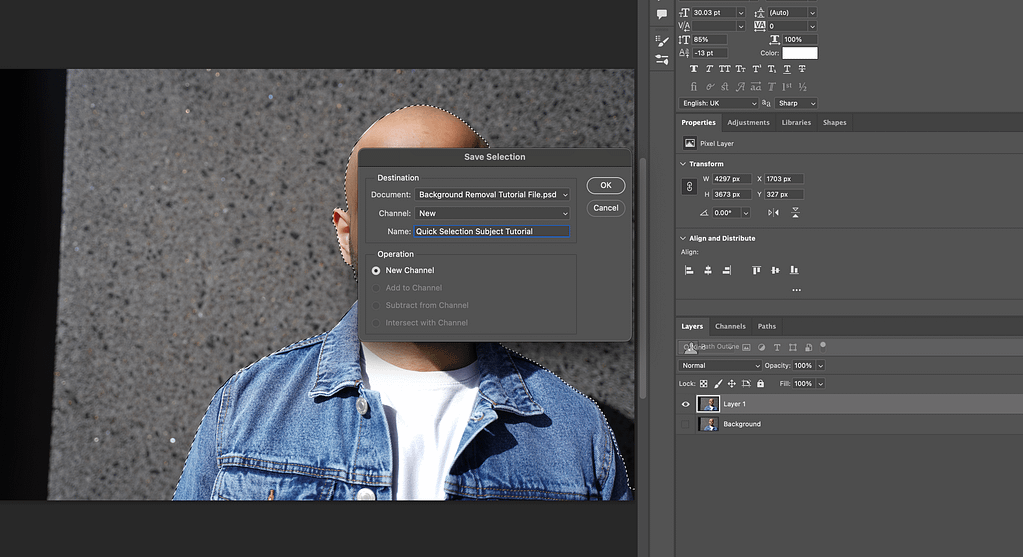
Task: Toggle the underline text style icon
Action: 788,69
